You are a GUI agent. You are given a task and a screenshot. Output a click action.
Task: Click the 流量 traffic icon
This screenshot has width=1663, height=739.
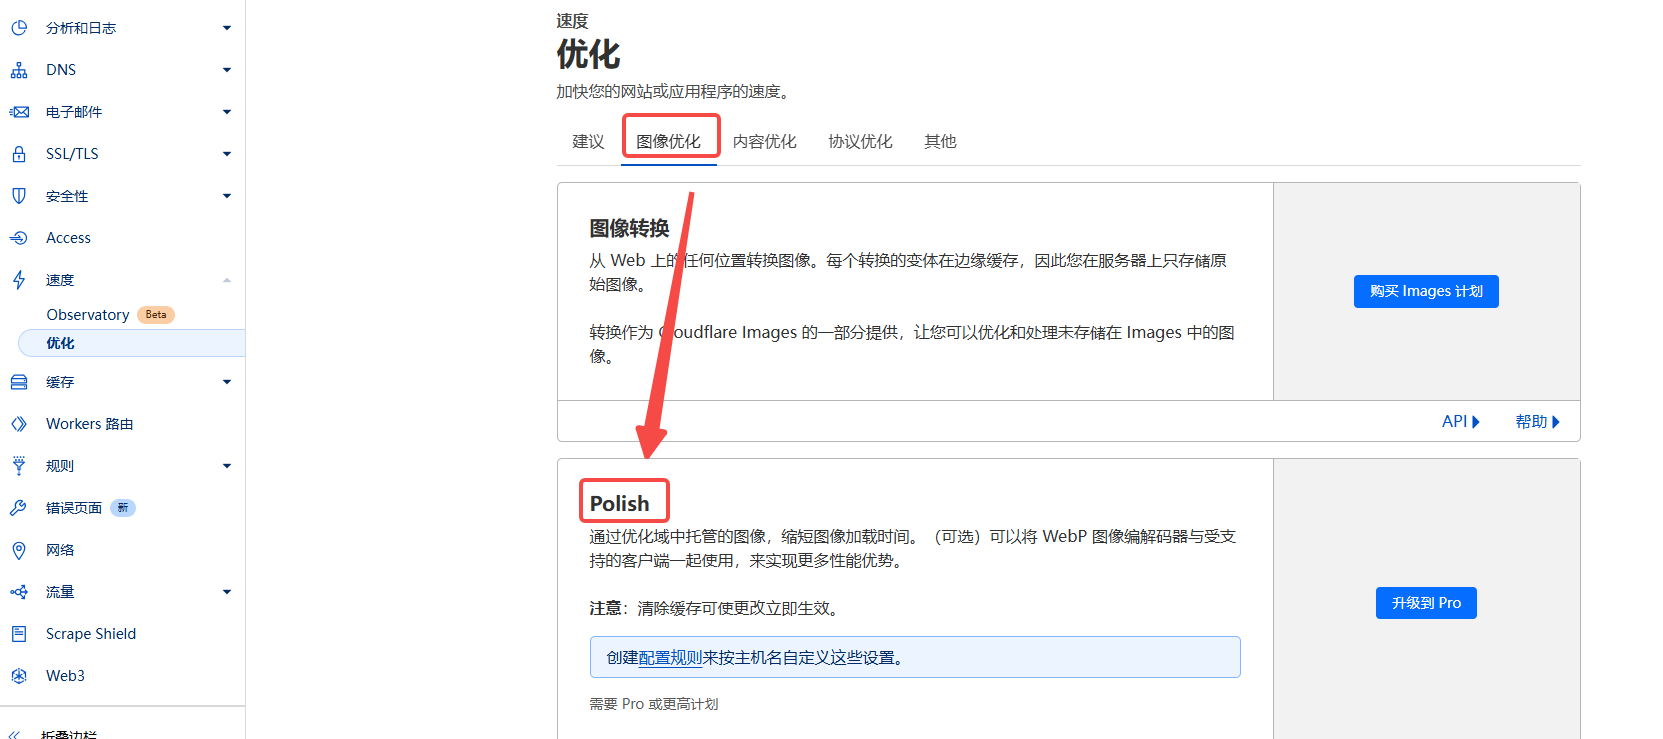click(x=19, y=592)
